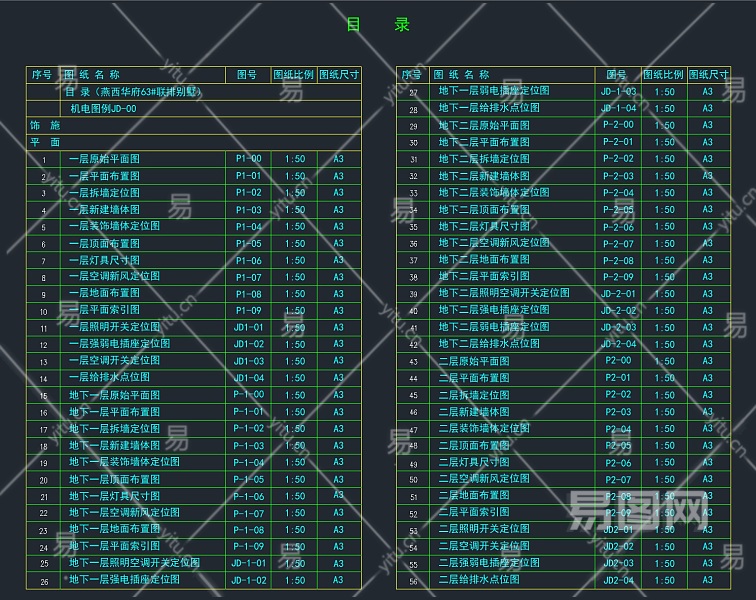The height and width of the screenshot is (600, 756).
Task: Select row text 地下二层平面布置图
Action: [484, 142]
